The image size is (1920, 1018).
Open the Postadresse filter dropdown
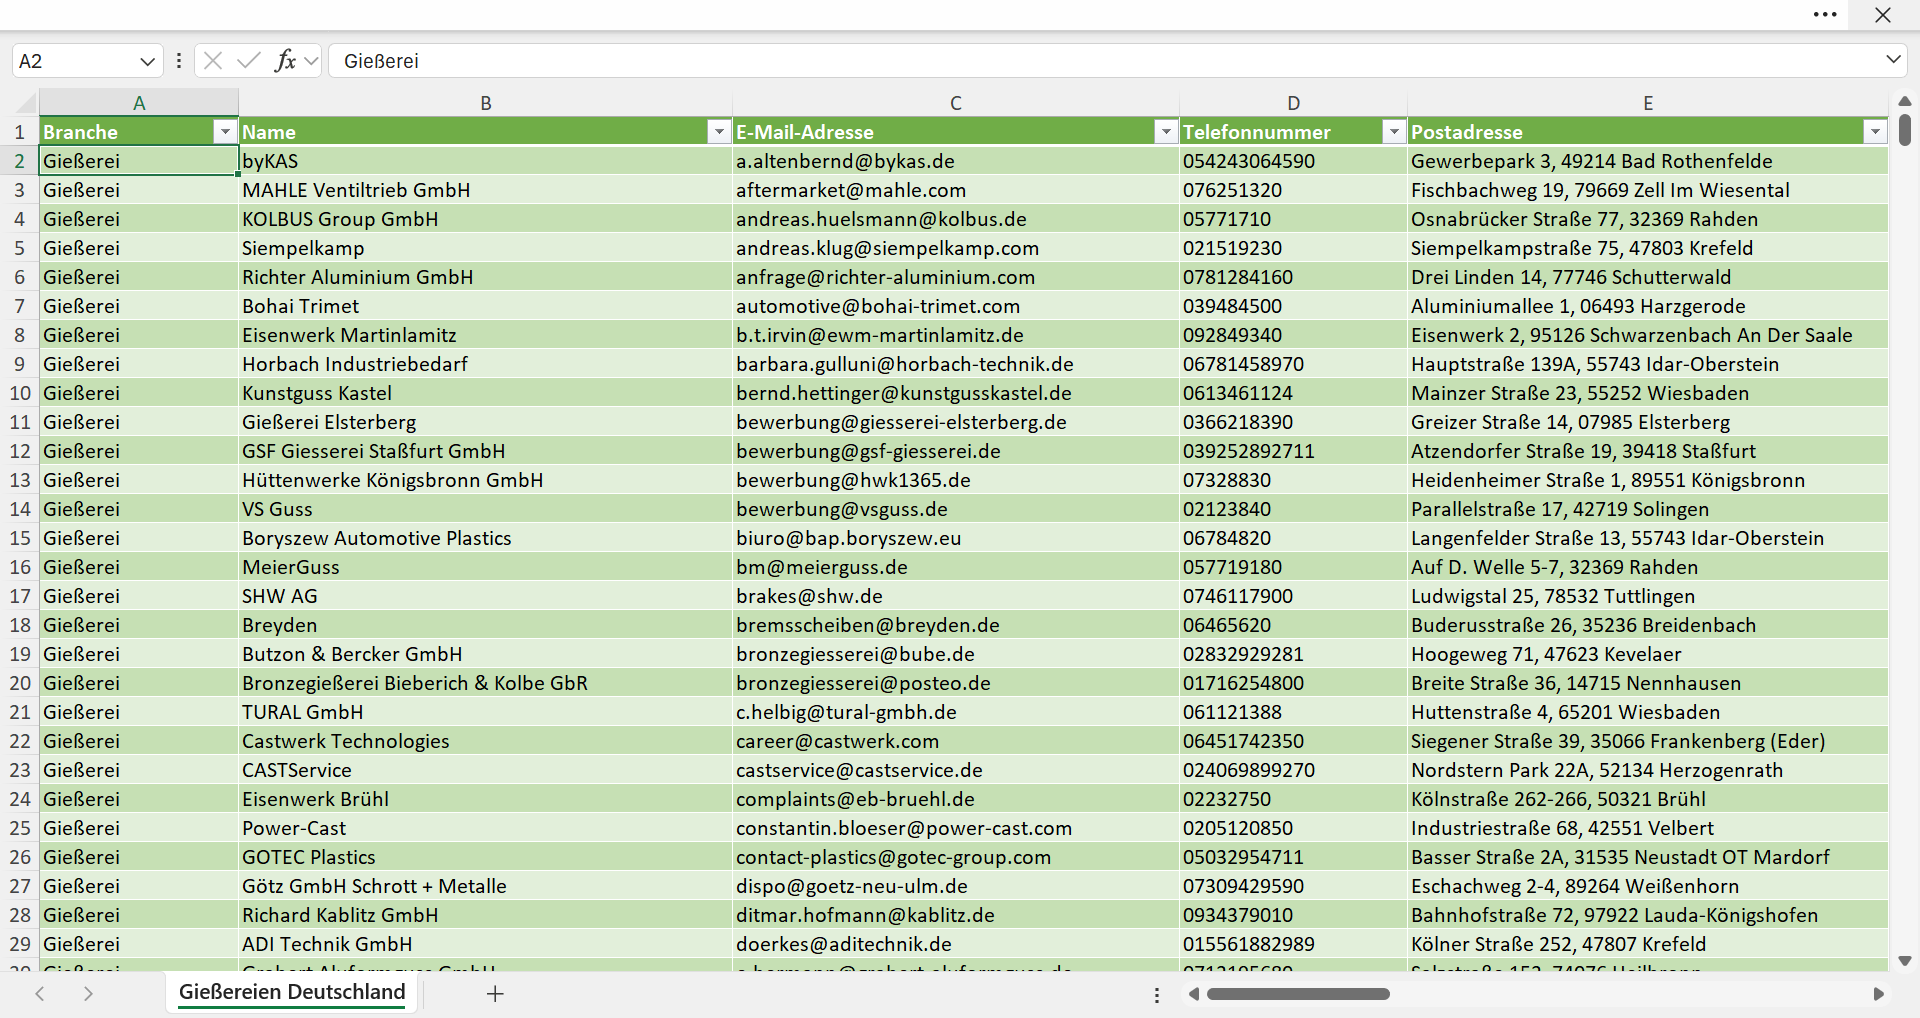point(1875,132)
